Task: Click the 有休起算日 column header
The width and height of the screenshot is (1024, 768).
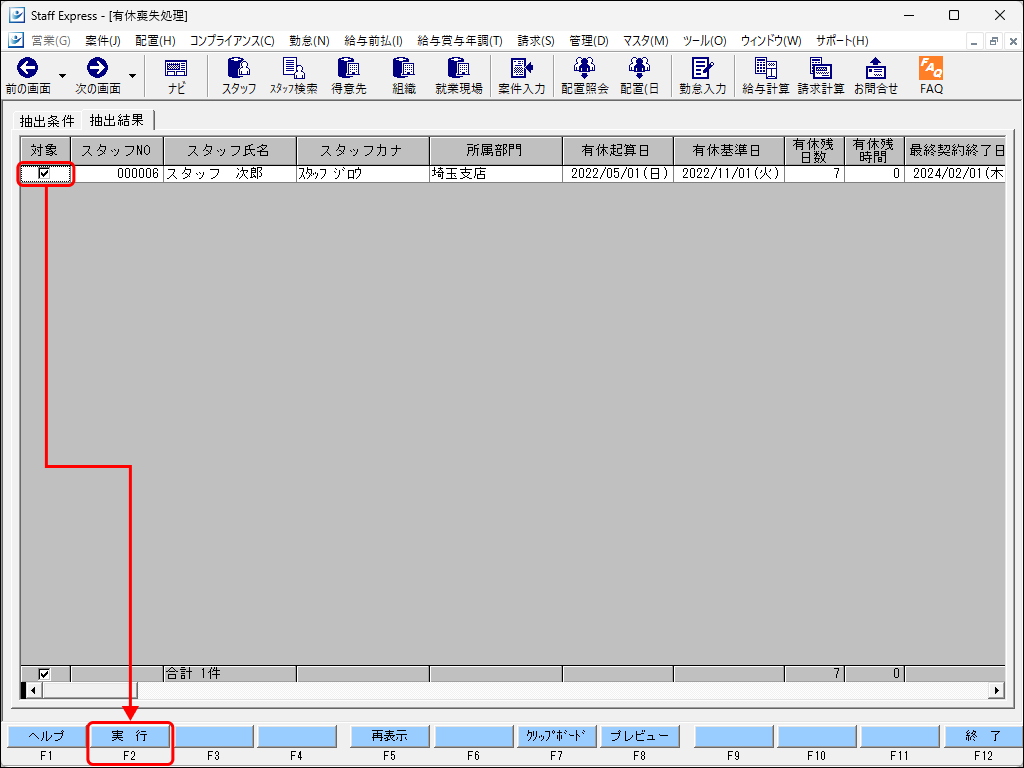Action: pyautogui.click(x=618, y=151)
